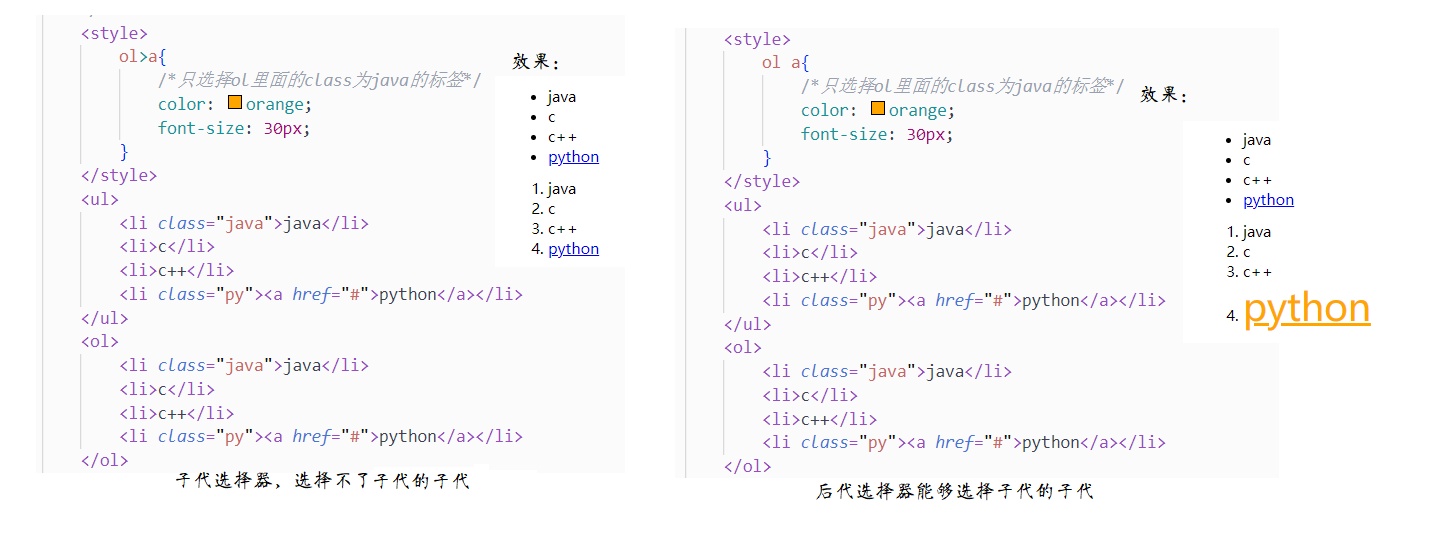Click the orange swatch under the ol>a selector
This screenshot has height=554, width=1454.
click(235, 103)
